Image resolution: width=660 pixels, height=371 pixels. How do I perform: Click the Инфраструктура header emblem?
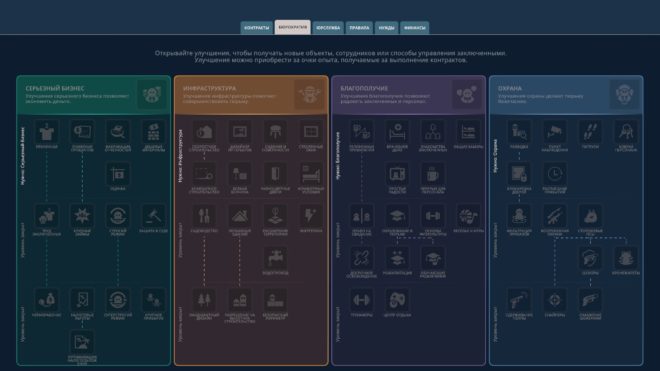(x=309, y=94)
